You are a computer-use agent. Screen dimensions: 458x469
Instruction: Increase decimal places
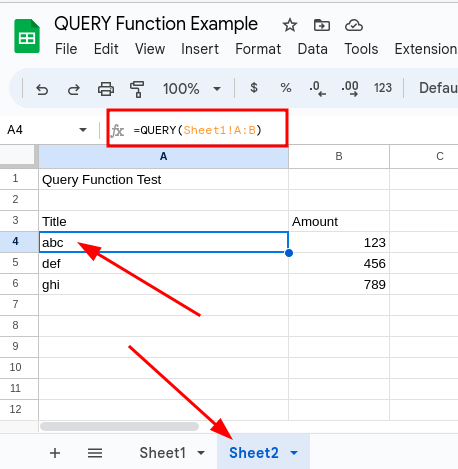coord(350,89)
